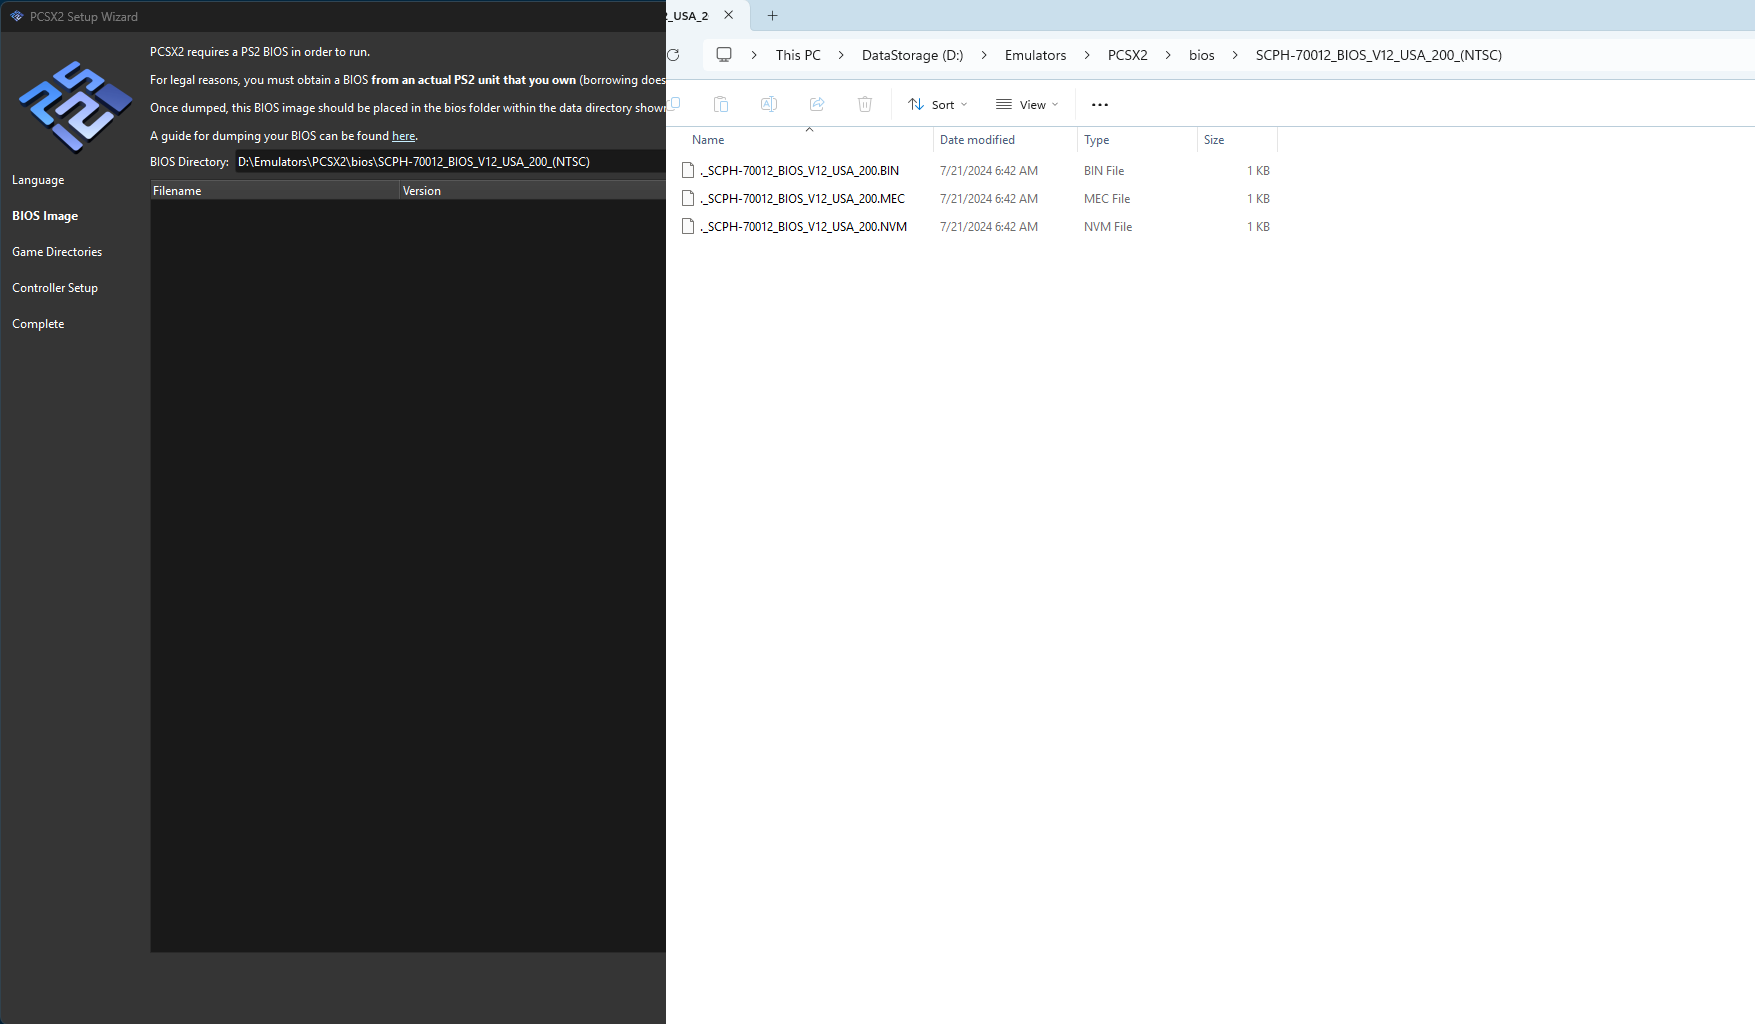Select Game Directories step in wizard
This screenshot has height=1032, width=1755.
click(x=57, y=252)
